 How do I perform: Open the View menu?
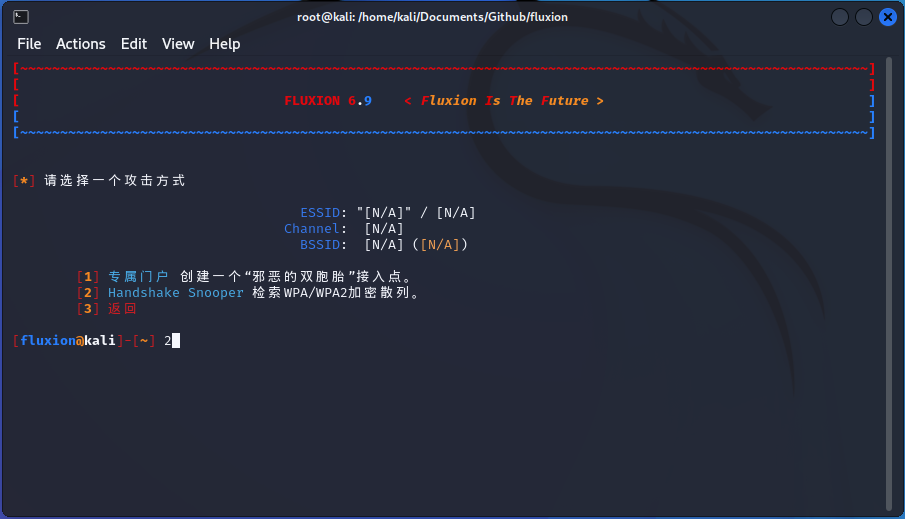178,44
